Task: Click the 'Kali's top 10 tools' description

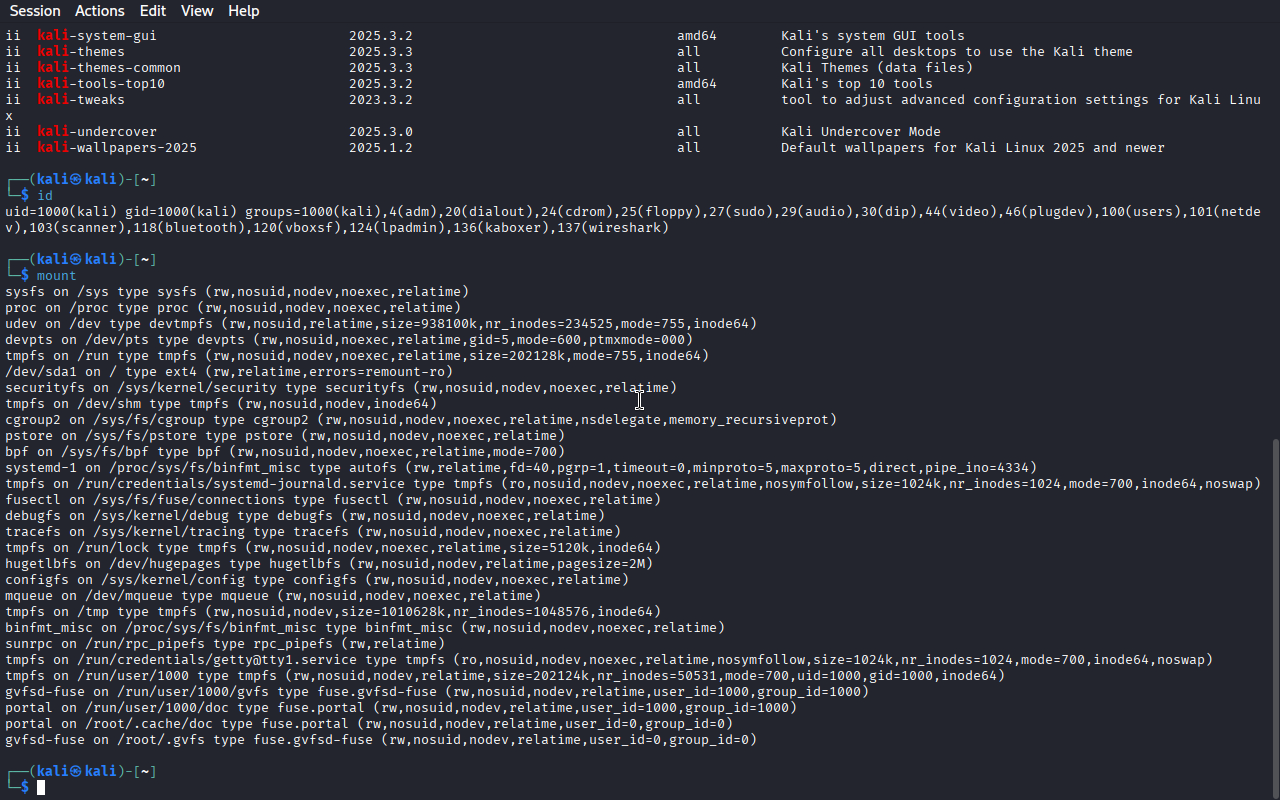Action: click(857, 84)
